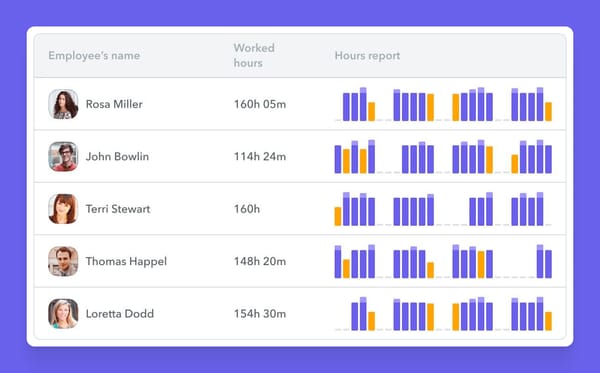Image resolution: width=600 pixels, height=373 pixels.
Task: Click Thomas Happel's avatar image
Action: point(63,261)
